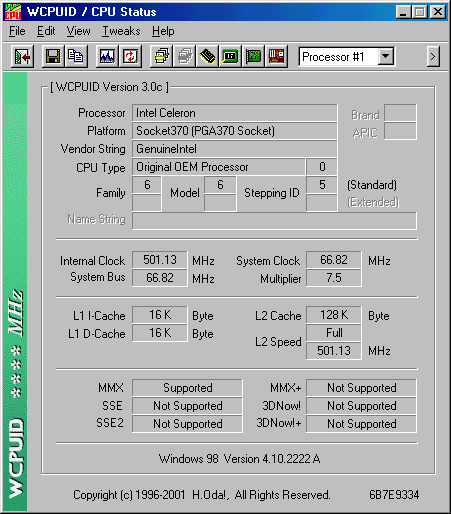The image size is (451, 514).
Task: Open the Help menu
Action: pyautogui.click(x=163, y=31)
